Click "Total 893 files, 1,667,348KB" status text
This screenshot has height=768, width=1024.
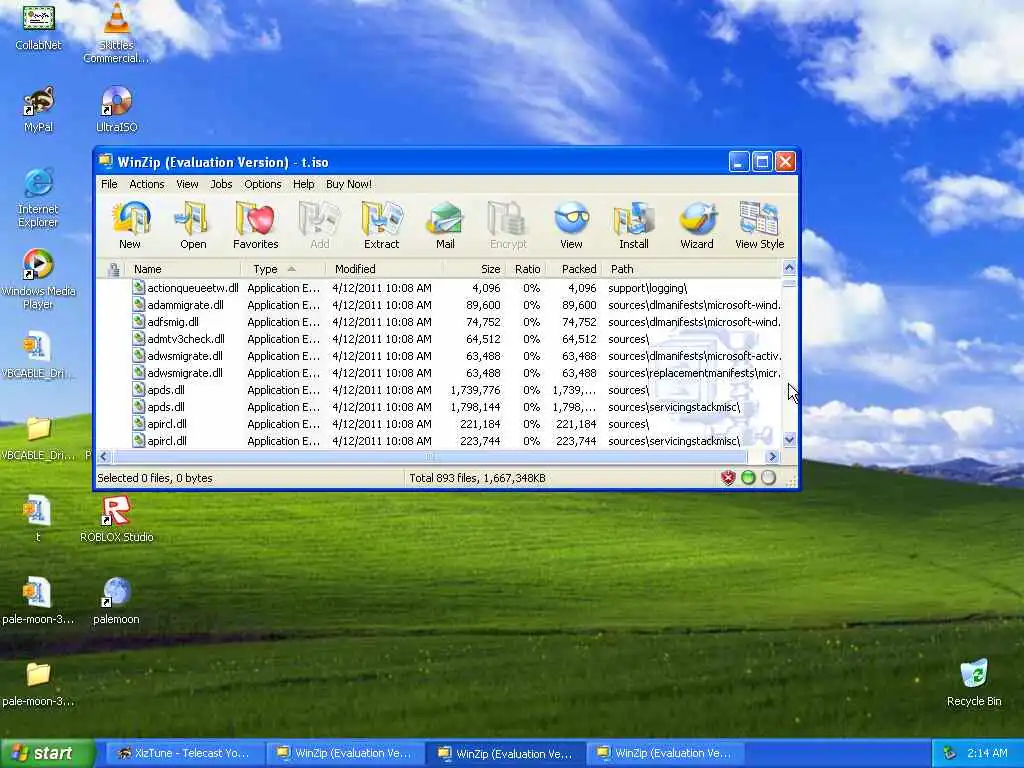pos(477,478)
